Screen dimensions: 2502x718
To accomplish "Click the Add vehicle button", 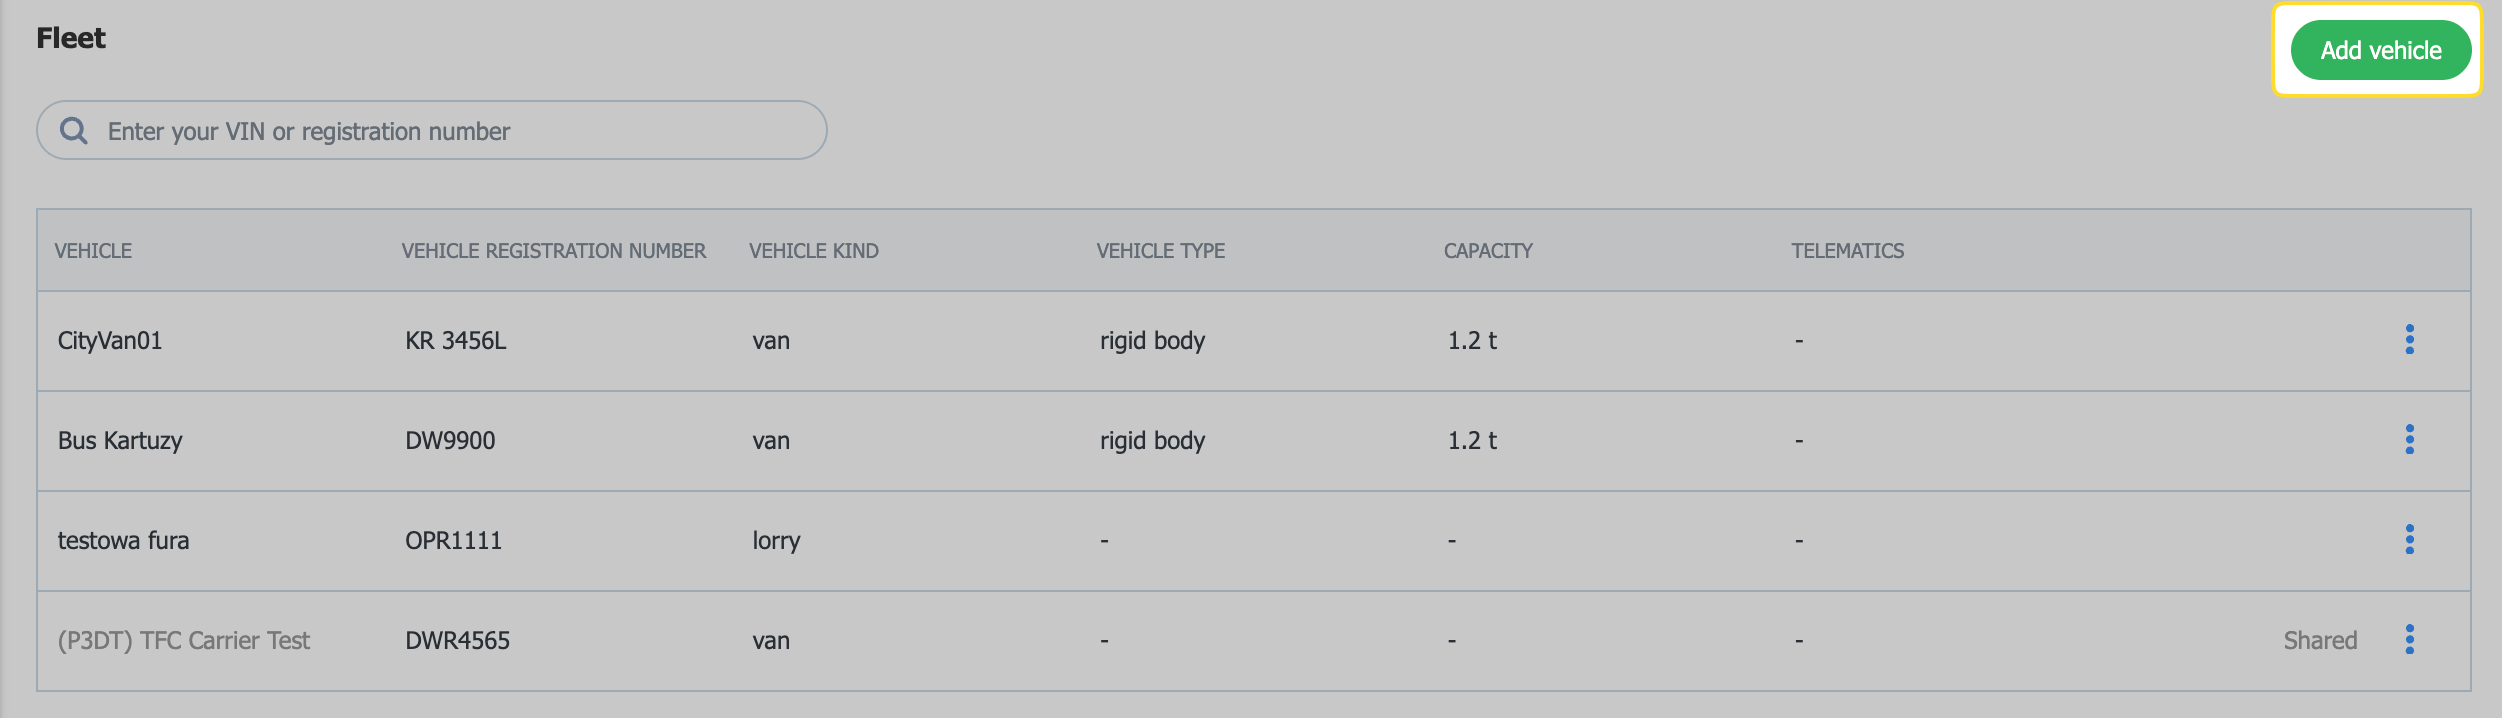I will [x=2380, y=50].
